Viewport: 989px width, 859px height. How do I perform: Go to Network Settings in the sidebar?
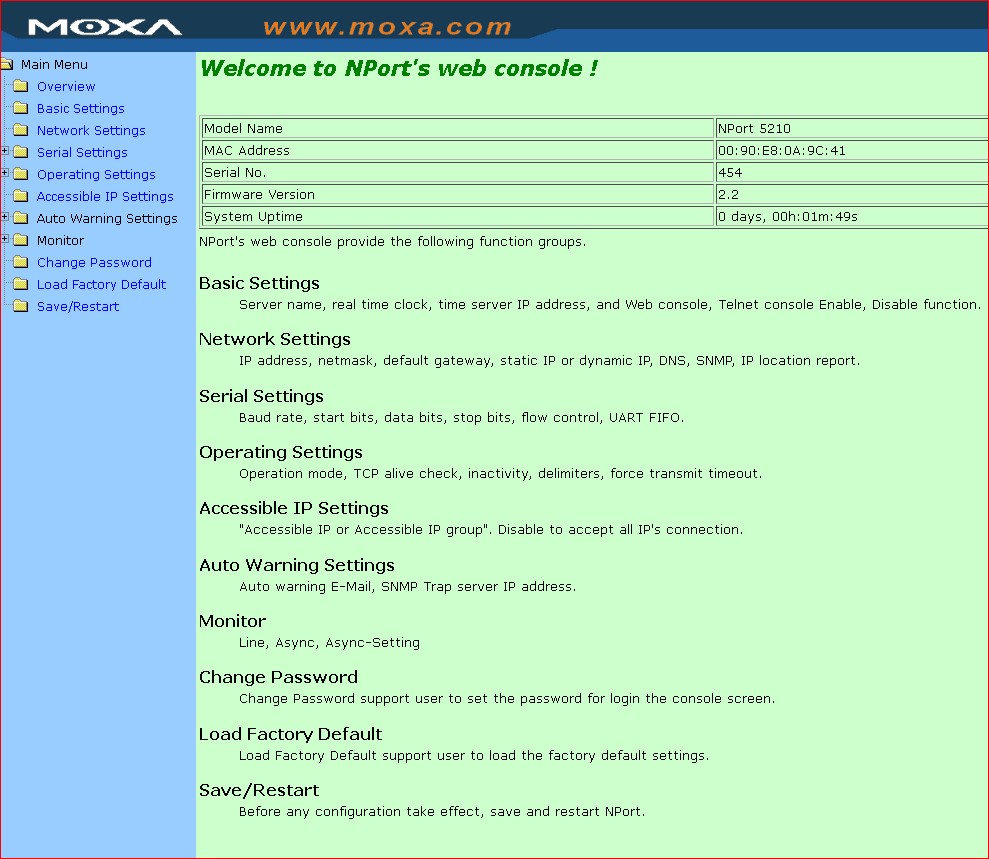91,131
